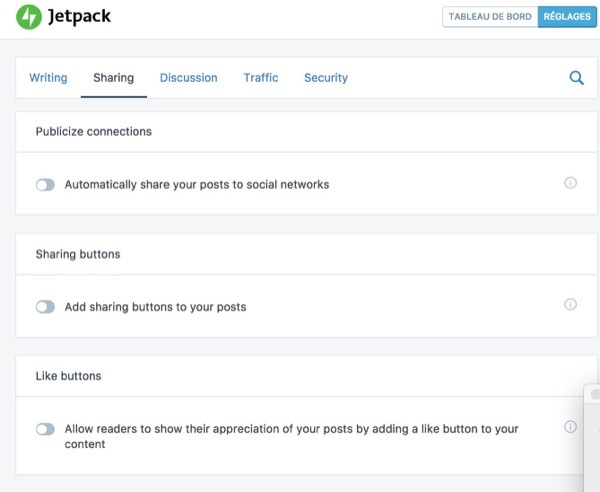
Task: Click the Jetpack lightning bolt logo
Action: click(x=30, y=17)
